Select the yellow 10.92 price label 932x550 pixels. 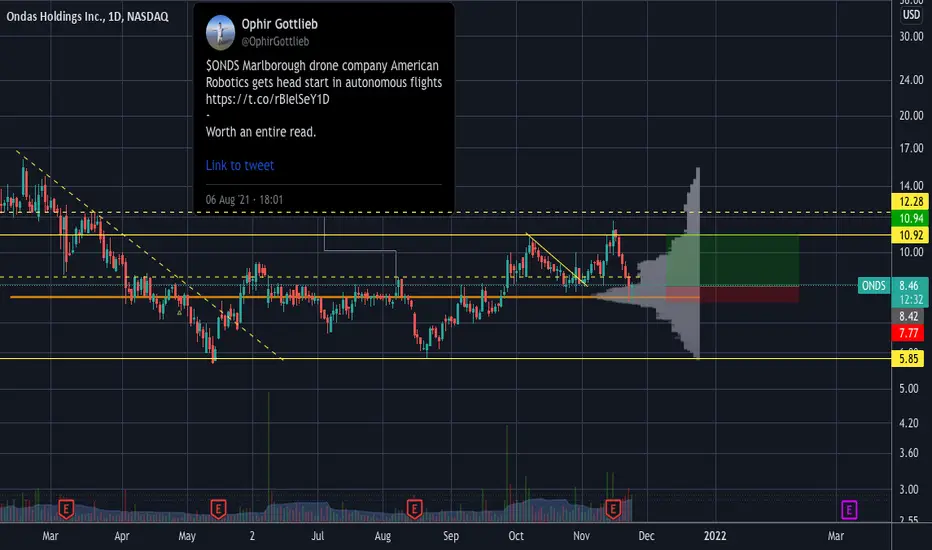click(911, 235)
